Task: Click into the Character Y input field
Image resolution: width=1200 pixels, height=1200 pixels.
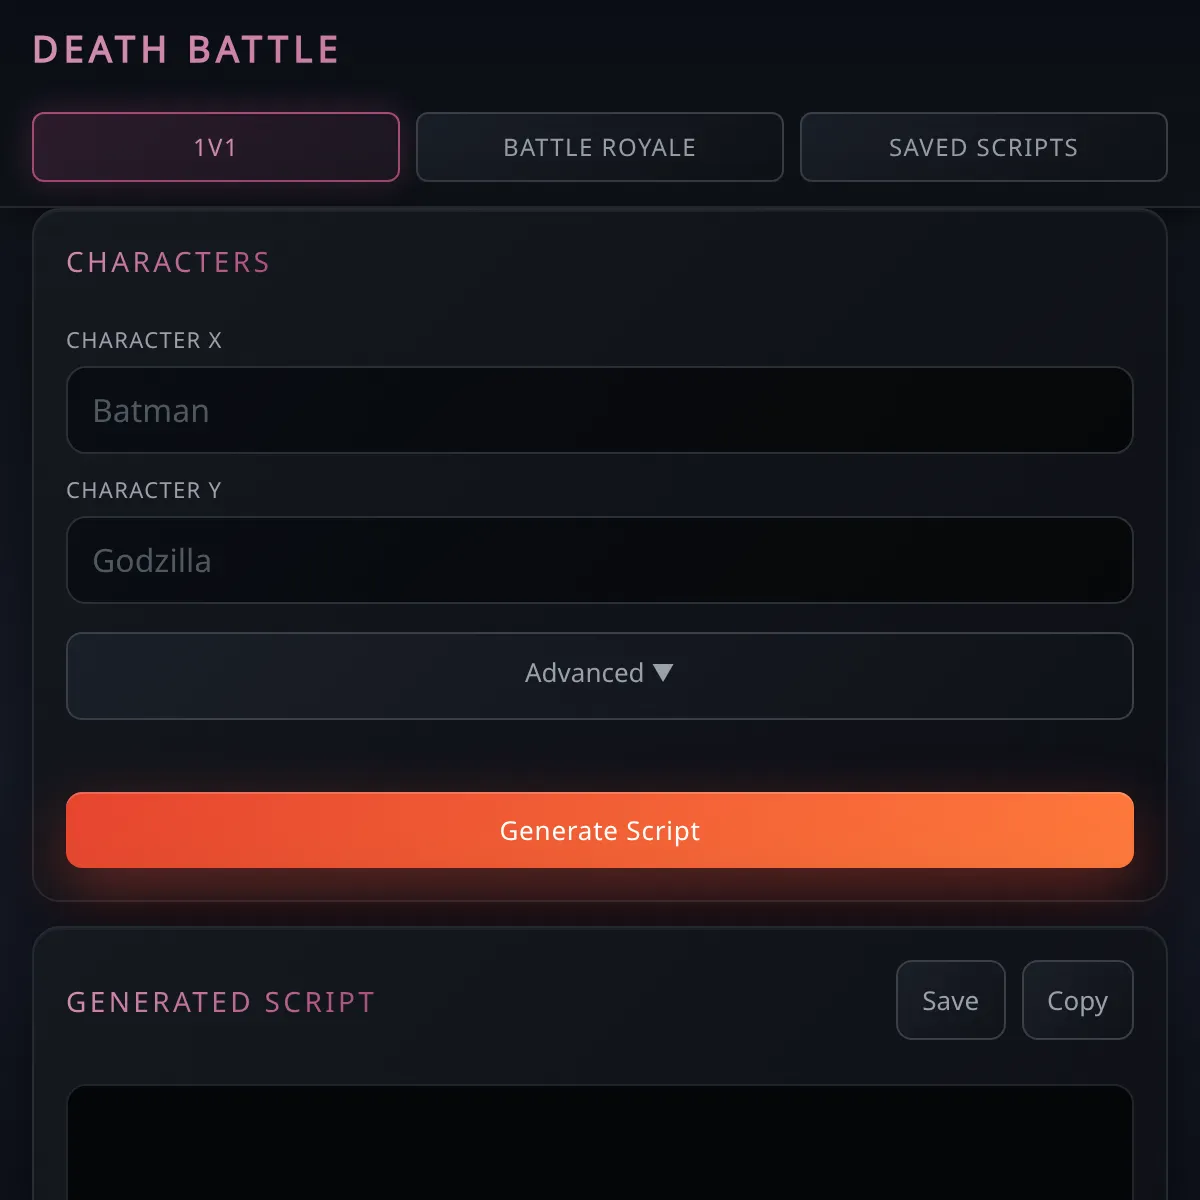Action: 600,560
